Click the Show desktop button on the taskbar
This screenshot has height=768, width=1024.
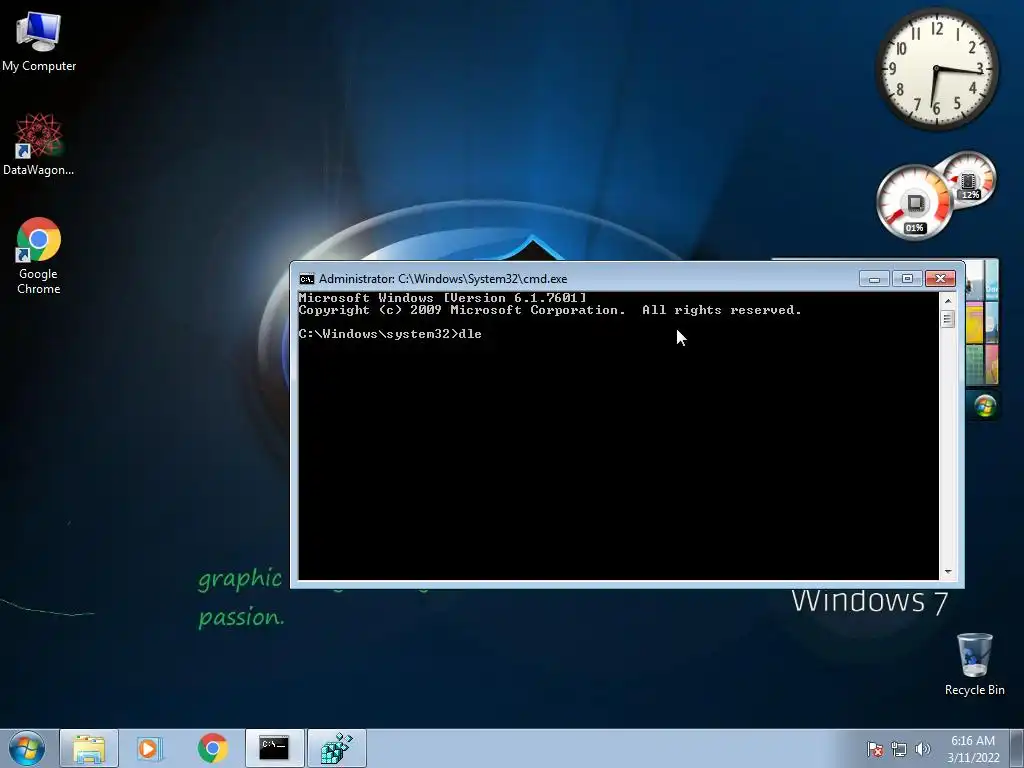tap(1017, 748)
